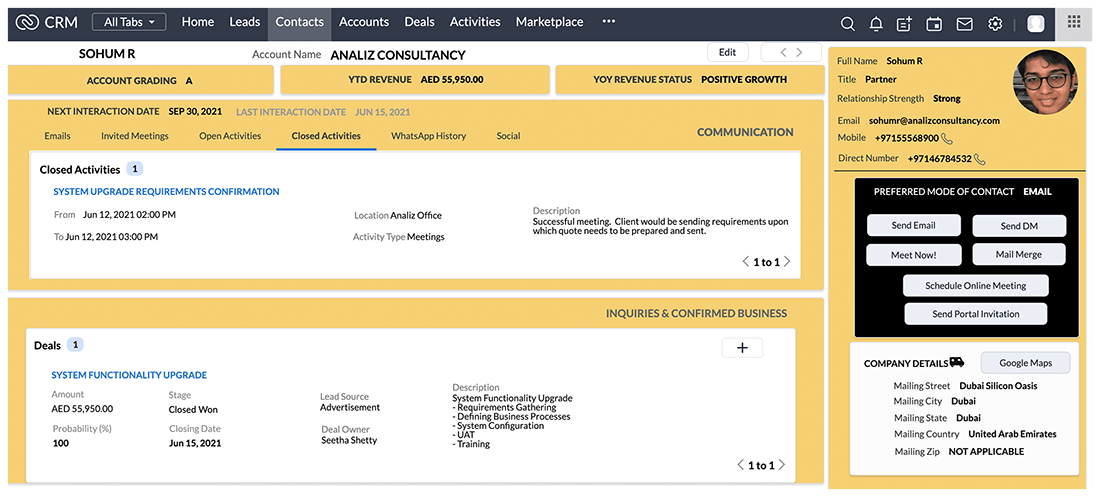Go to the Home tab
The image size is (1100, 497).
198,22
